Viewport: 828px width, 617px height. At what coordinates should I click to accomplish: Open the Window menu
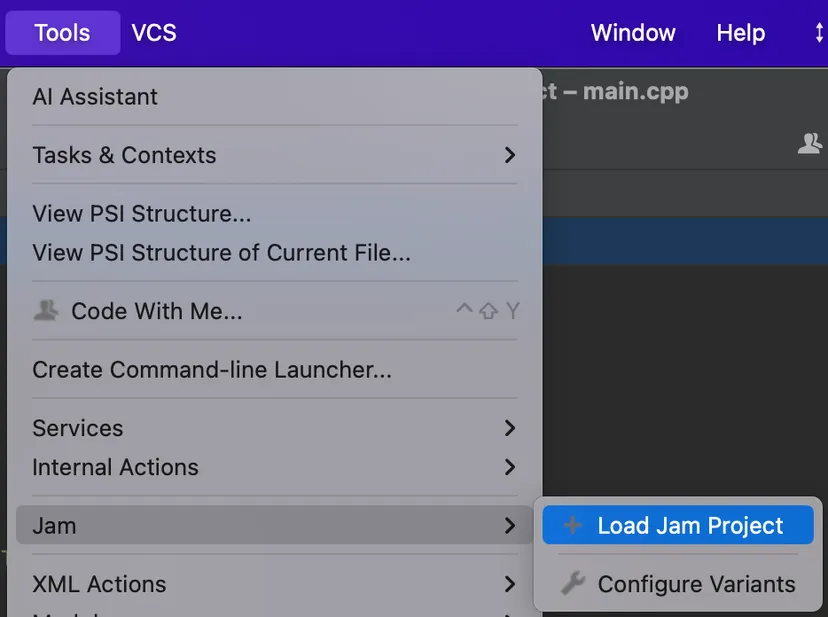(x=633, y=33)
